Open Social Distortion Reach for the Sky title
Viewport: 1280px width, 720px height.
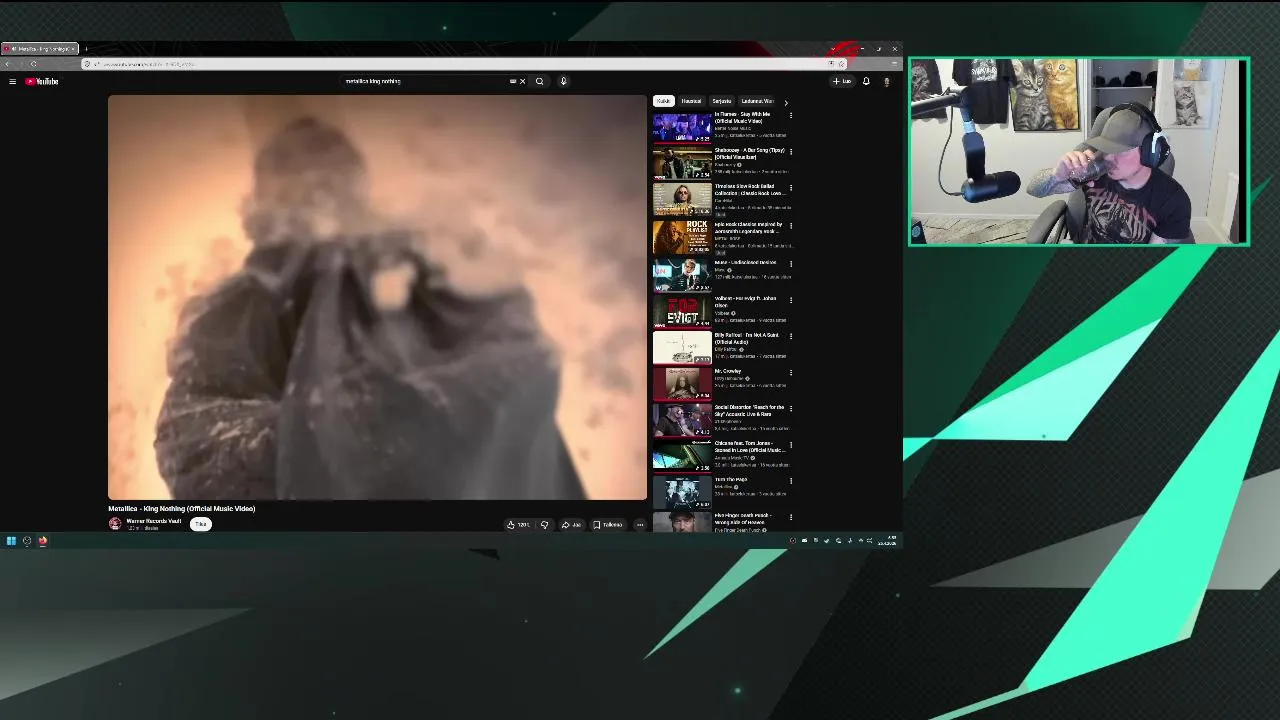(x=749, y=410)
